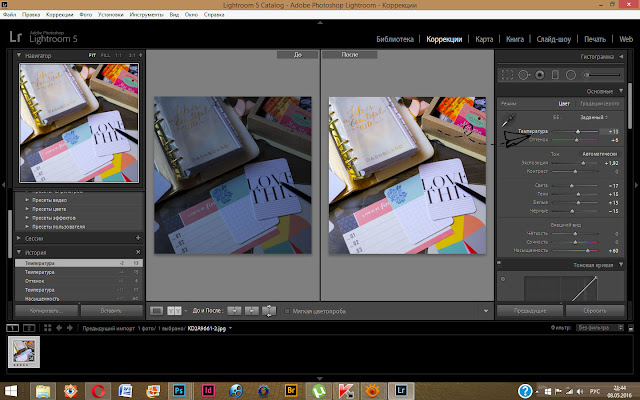Screen dimensions: 640x400
Task: Switch to Печать module
Action: tap(595, 39)
